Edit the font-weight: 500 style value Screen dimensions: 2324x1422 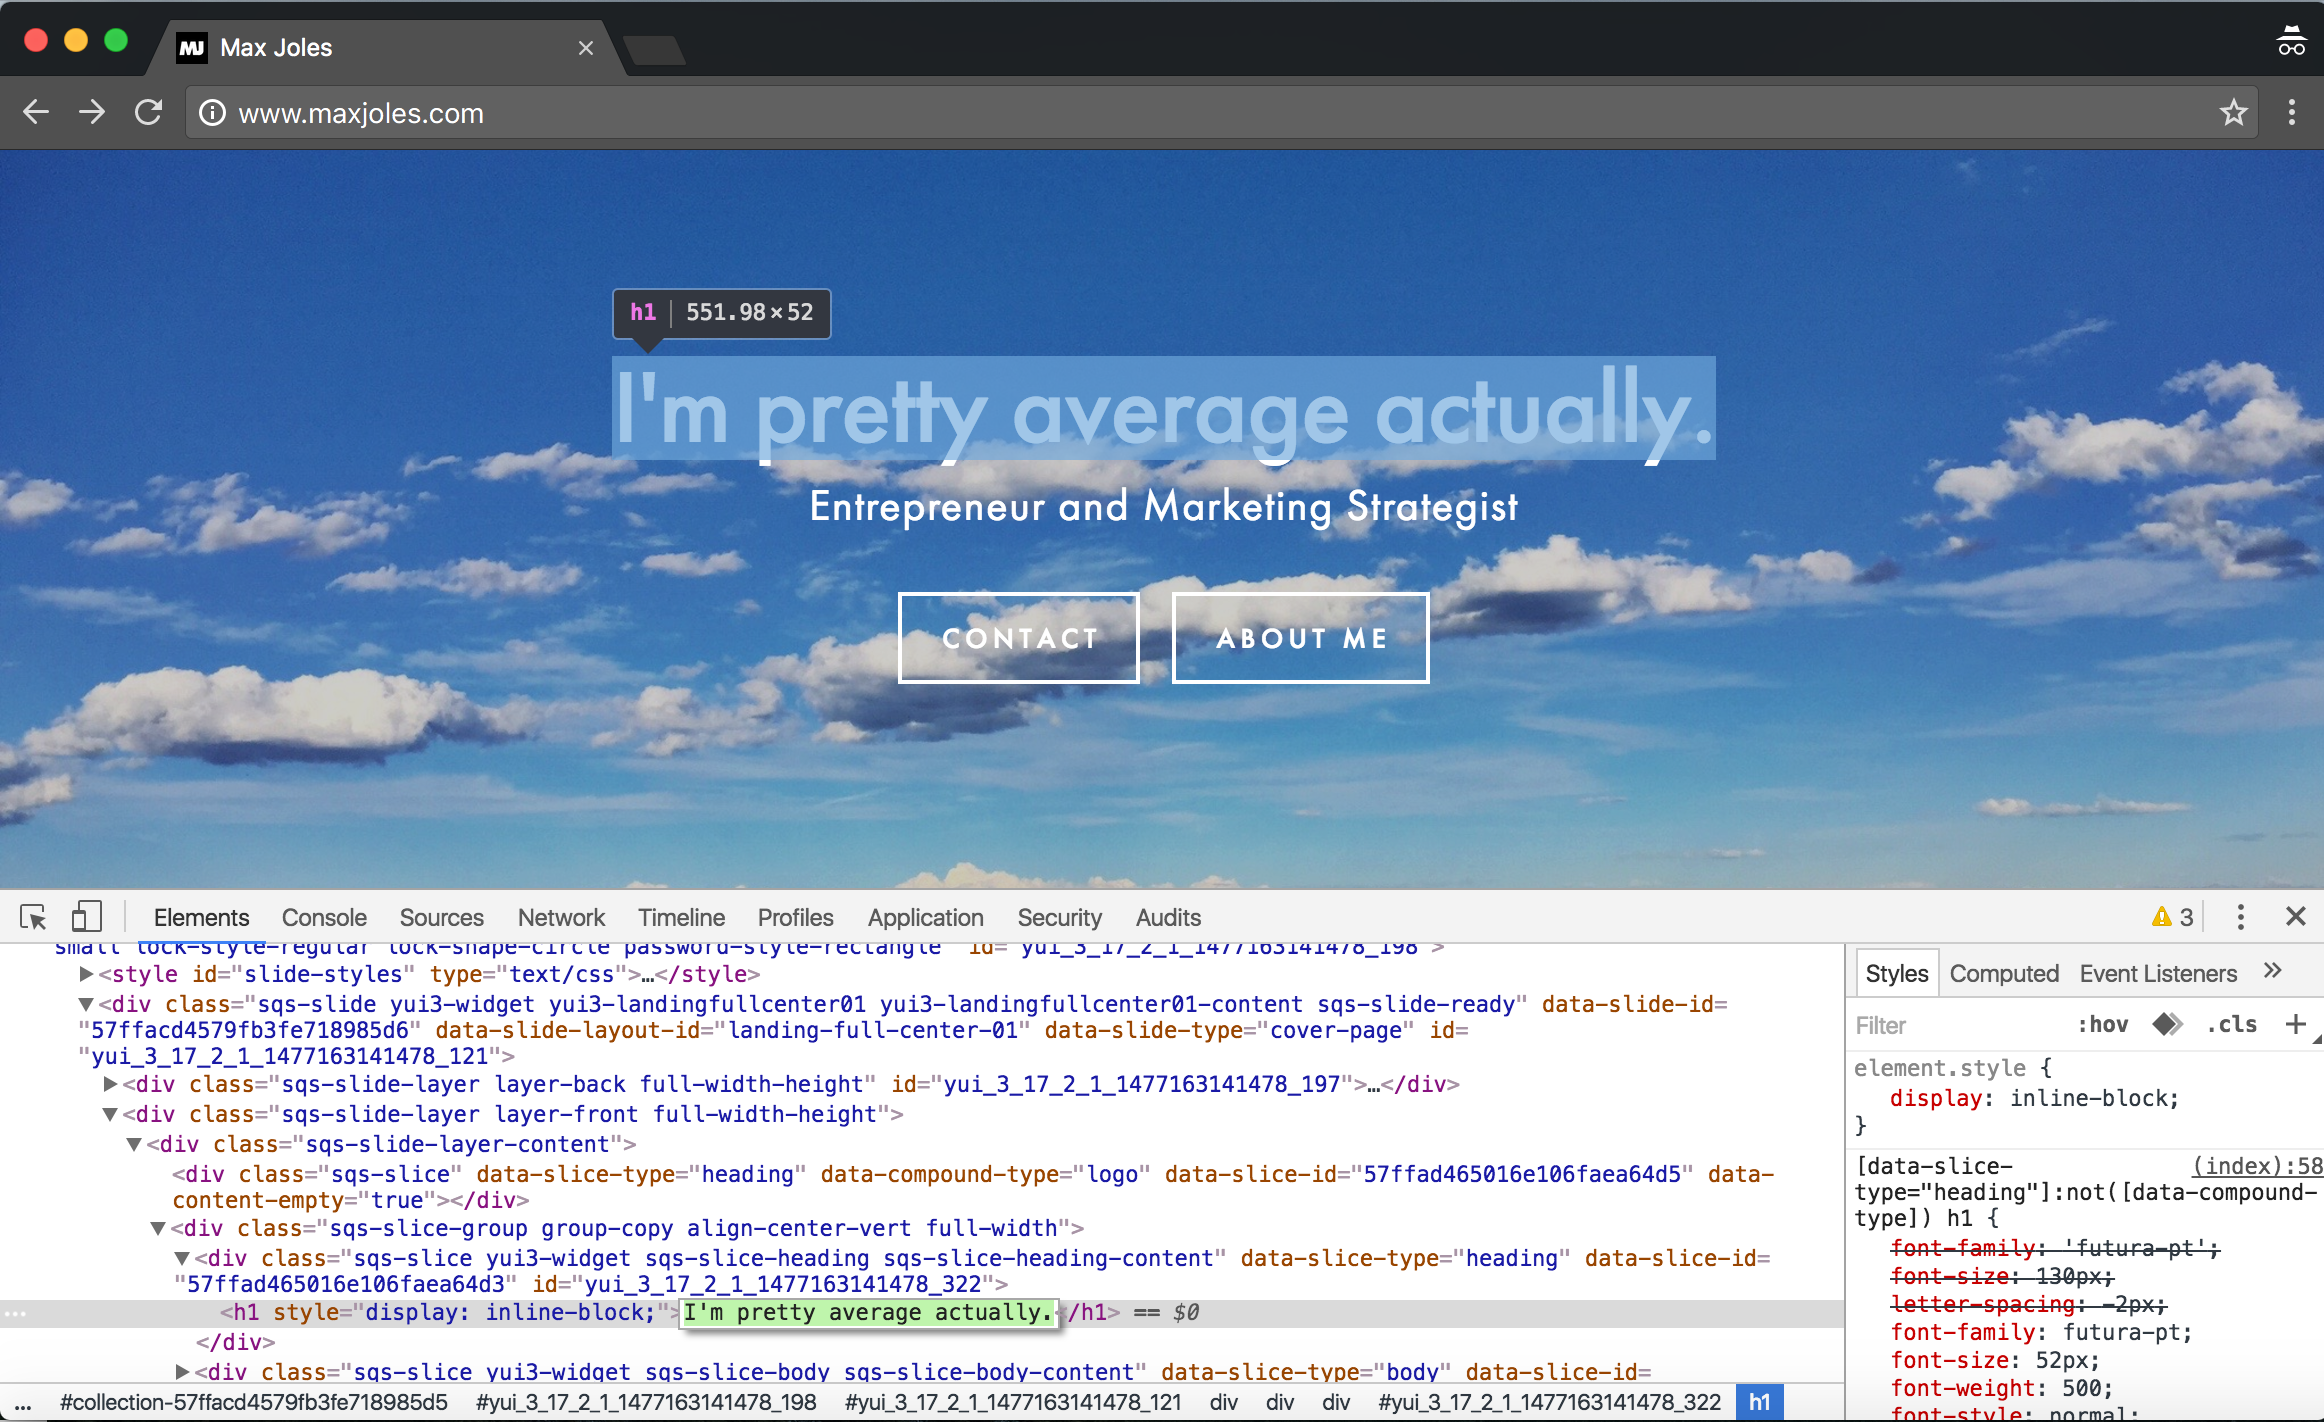pos(2086,1388)
